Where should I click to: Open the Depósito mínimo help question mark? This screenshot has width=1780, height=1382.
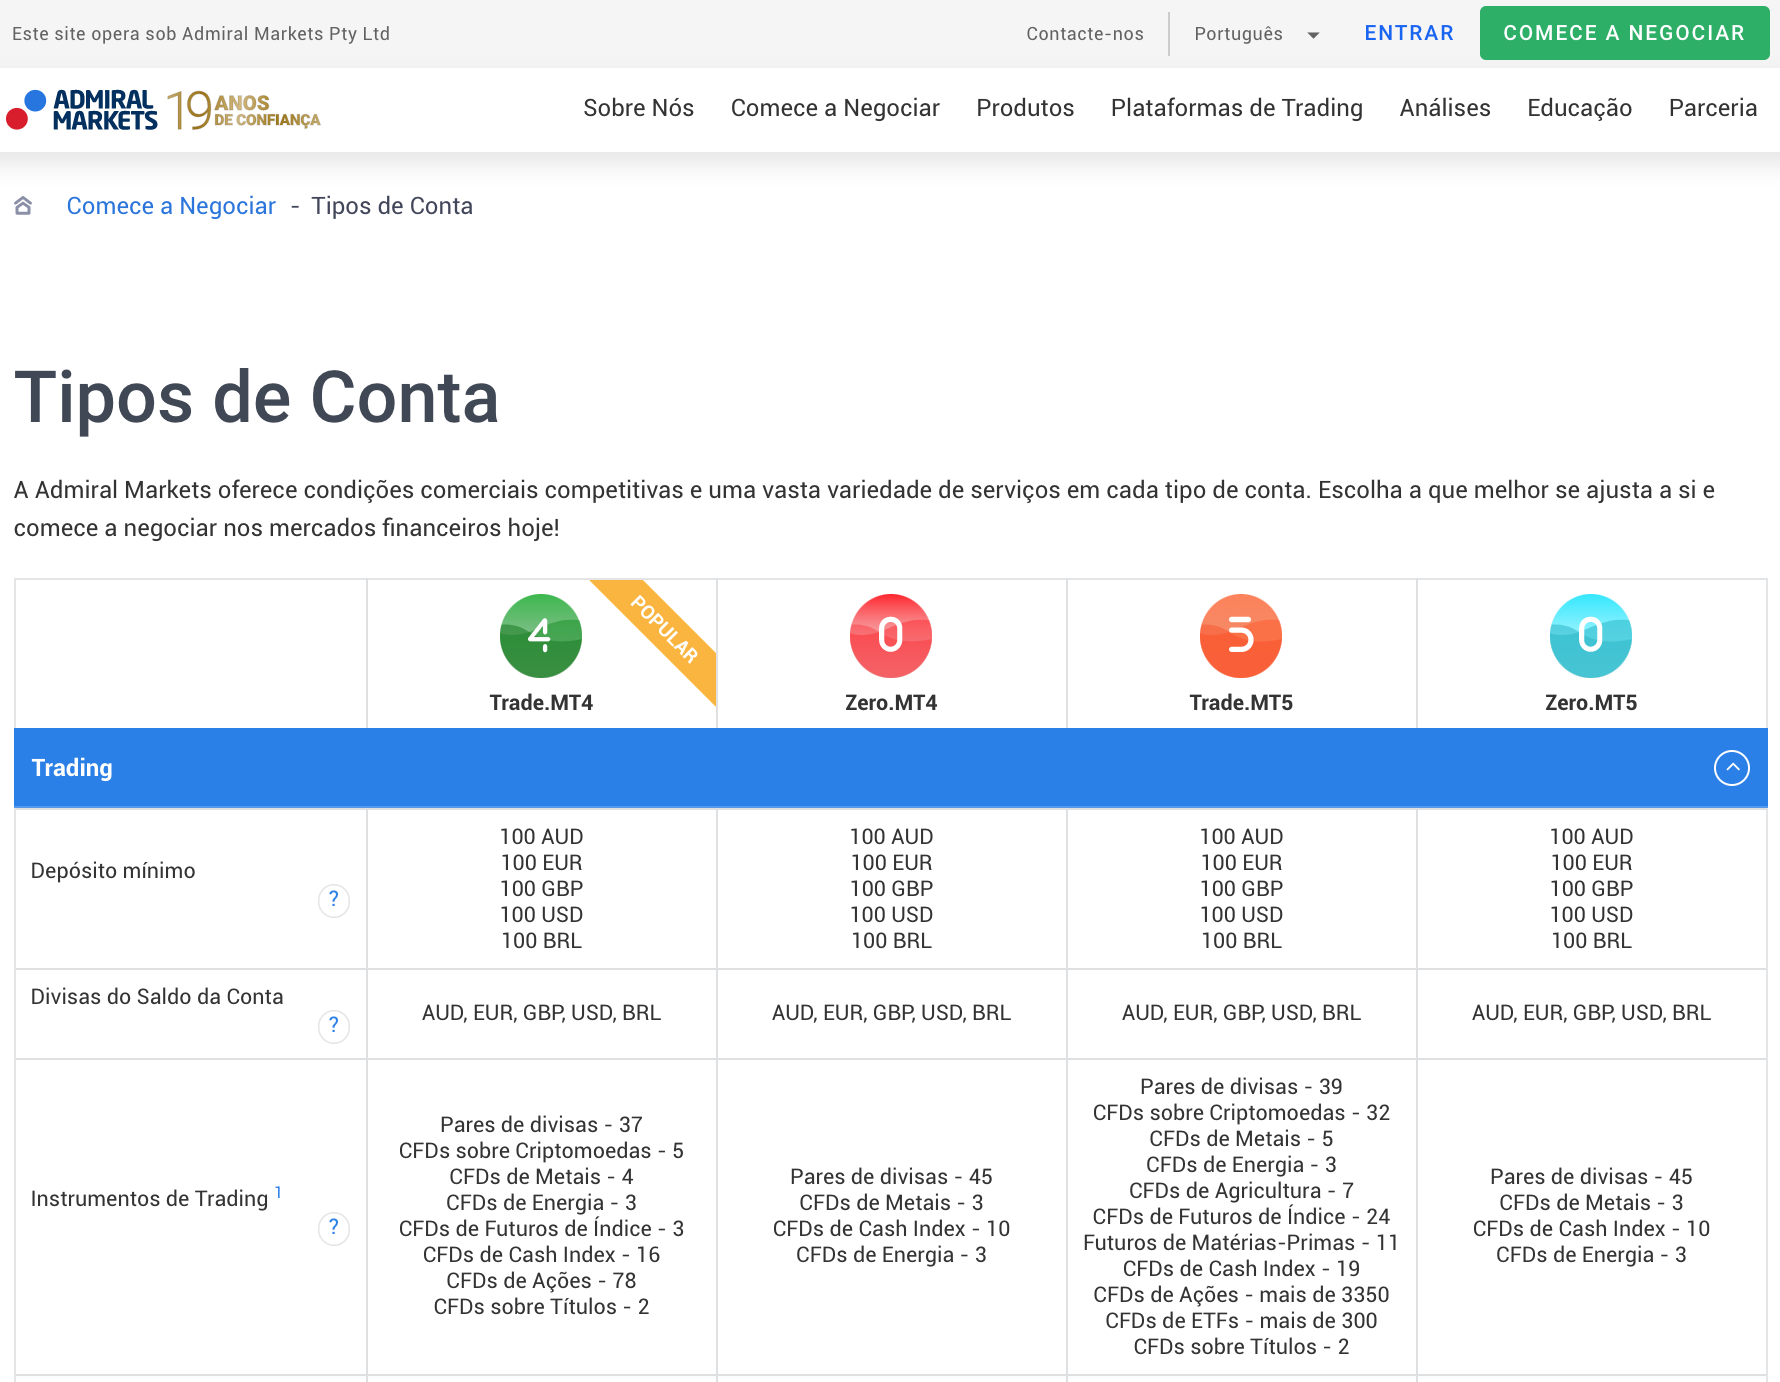(334, 900)
